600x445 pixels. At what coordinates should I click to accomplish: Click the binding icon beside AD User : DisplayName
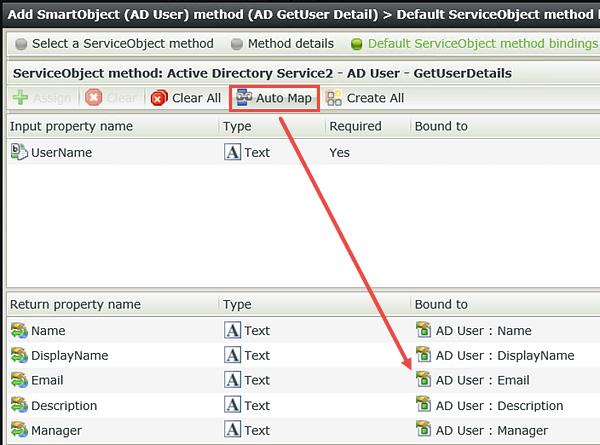423,354
